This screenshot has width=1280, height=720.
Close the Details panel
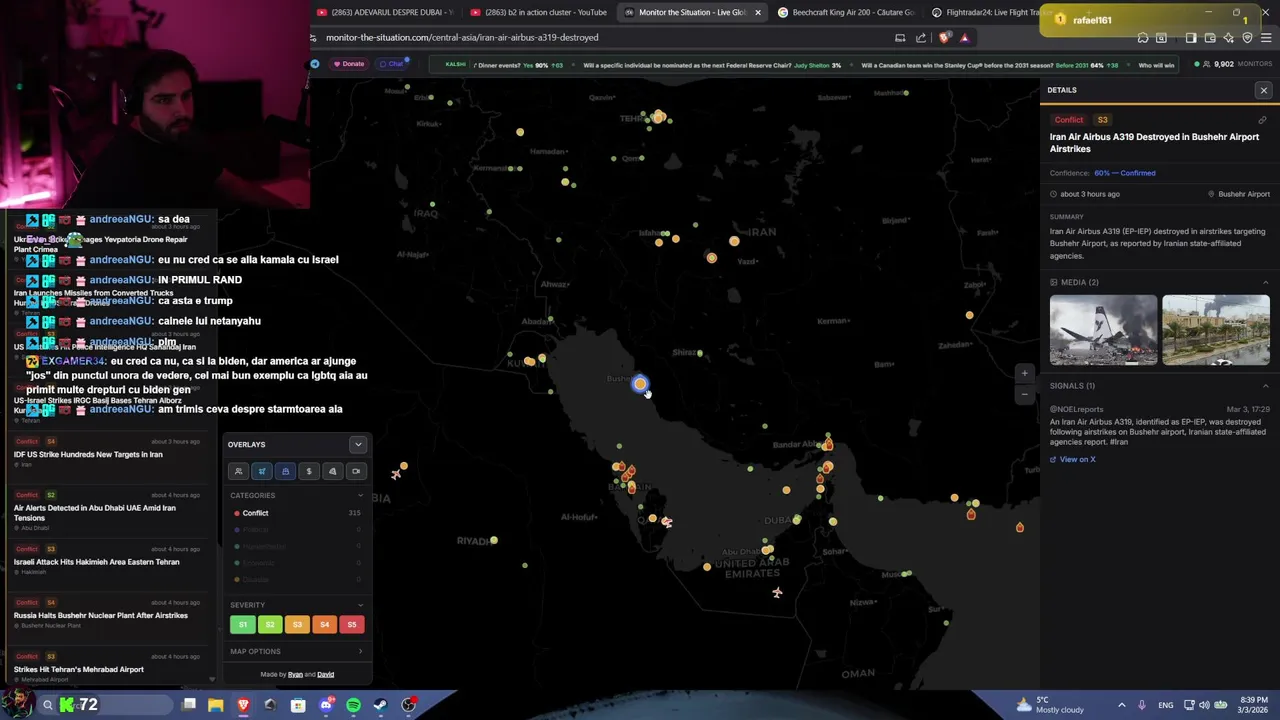(x=1263, y=90)
